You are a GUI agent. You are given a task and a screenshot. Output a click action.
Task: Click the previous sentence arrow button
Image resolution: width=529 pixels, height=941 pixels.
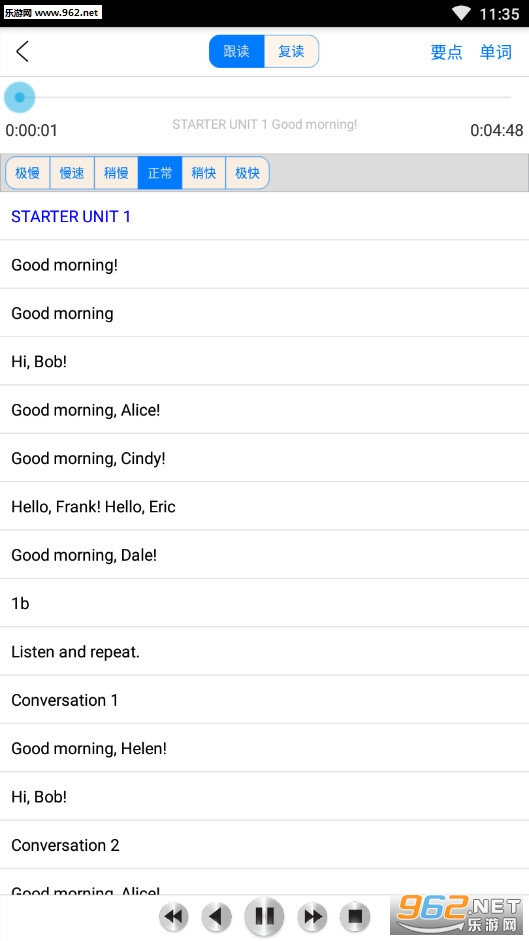[217, 916]
